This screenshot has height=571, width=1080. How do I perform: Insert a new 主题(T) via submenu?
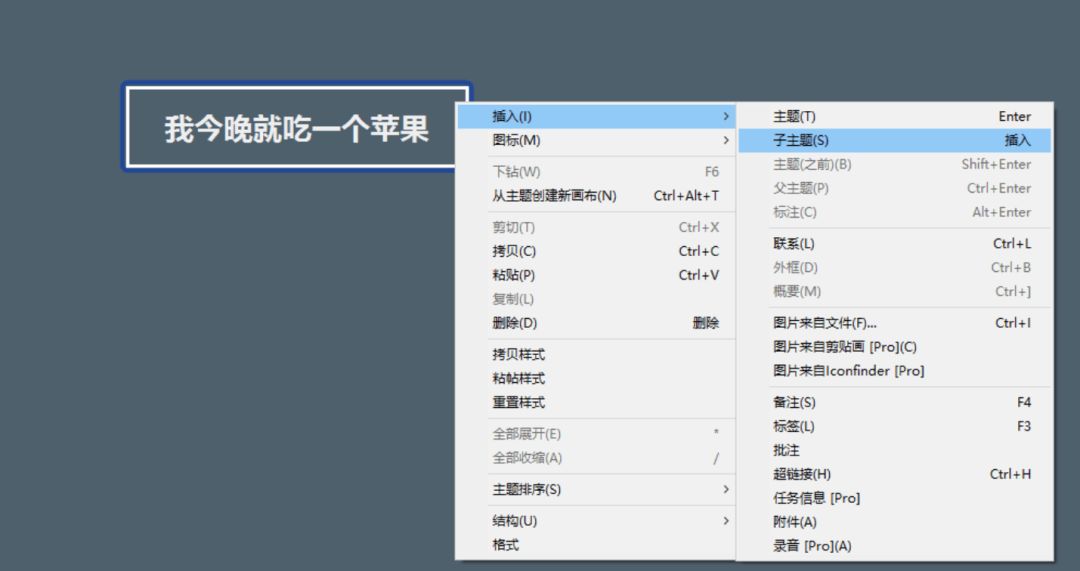[x=895, y=116]
